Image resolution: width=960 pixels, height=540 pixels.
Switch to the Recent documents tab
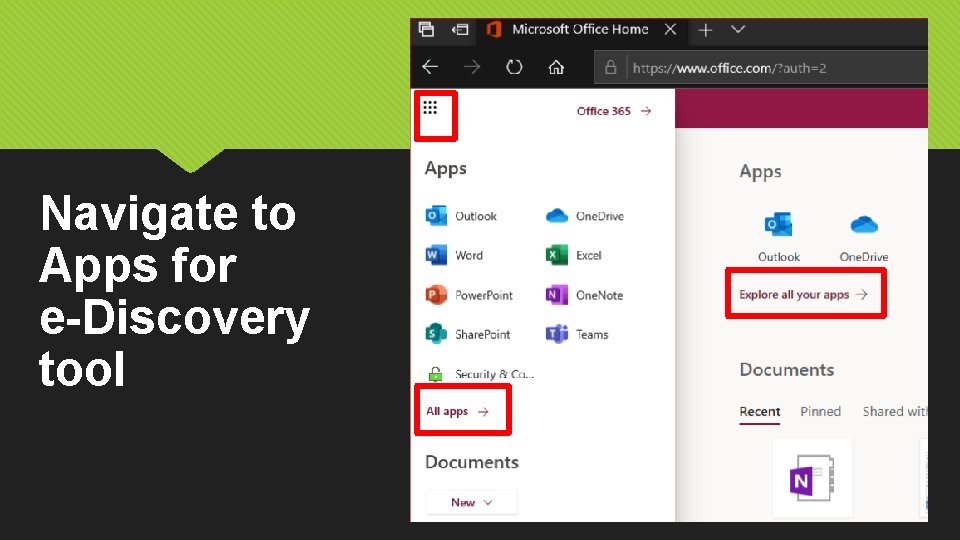pyautogui.click(x=759, y=411)
